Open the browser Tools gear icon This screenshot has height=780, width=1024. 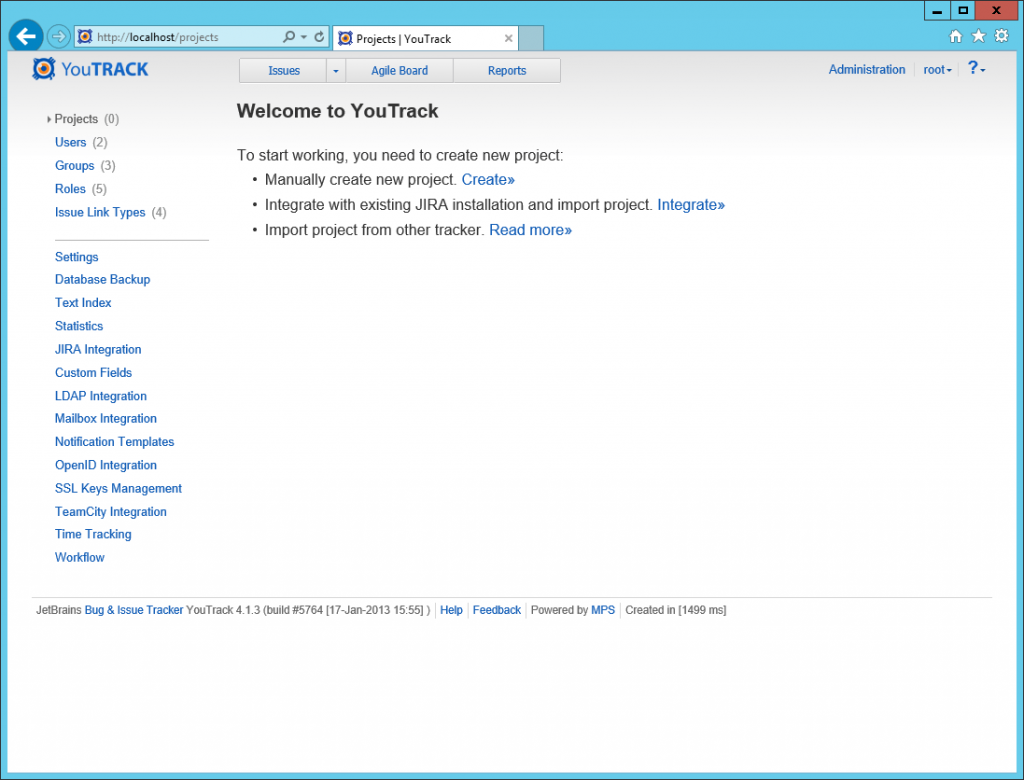[x=1001, y=37]
